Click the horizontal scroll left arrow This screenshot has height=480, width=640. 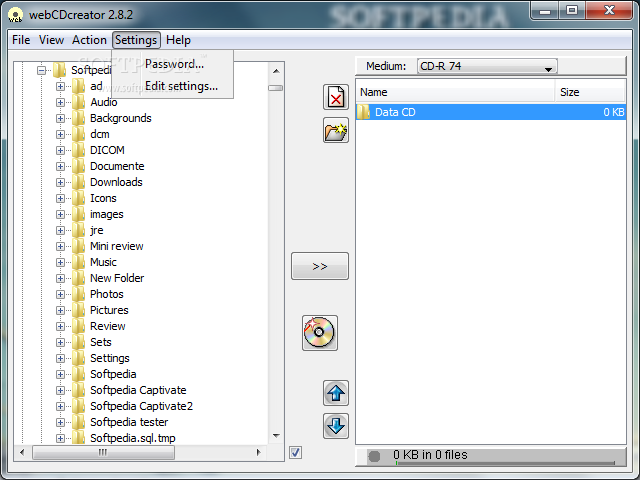(22, 452)
